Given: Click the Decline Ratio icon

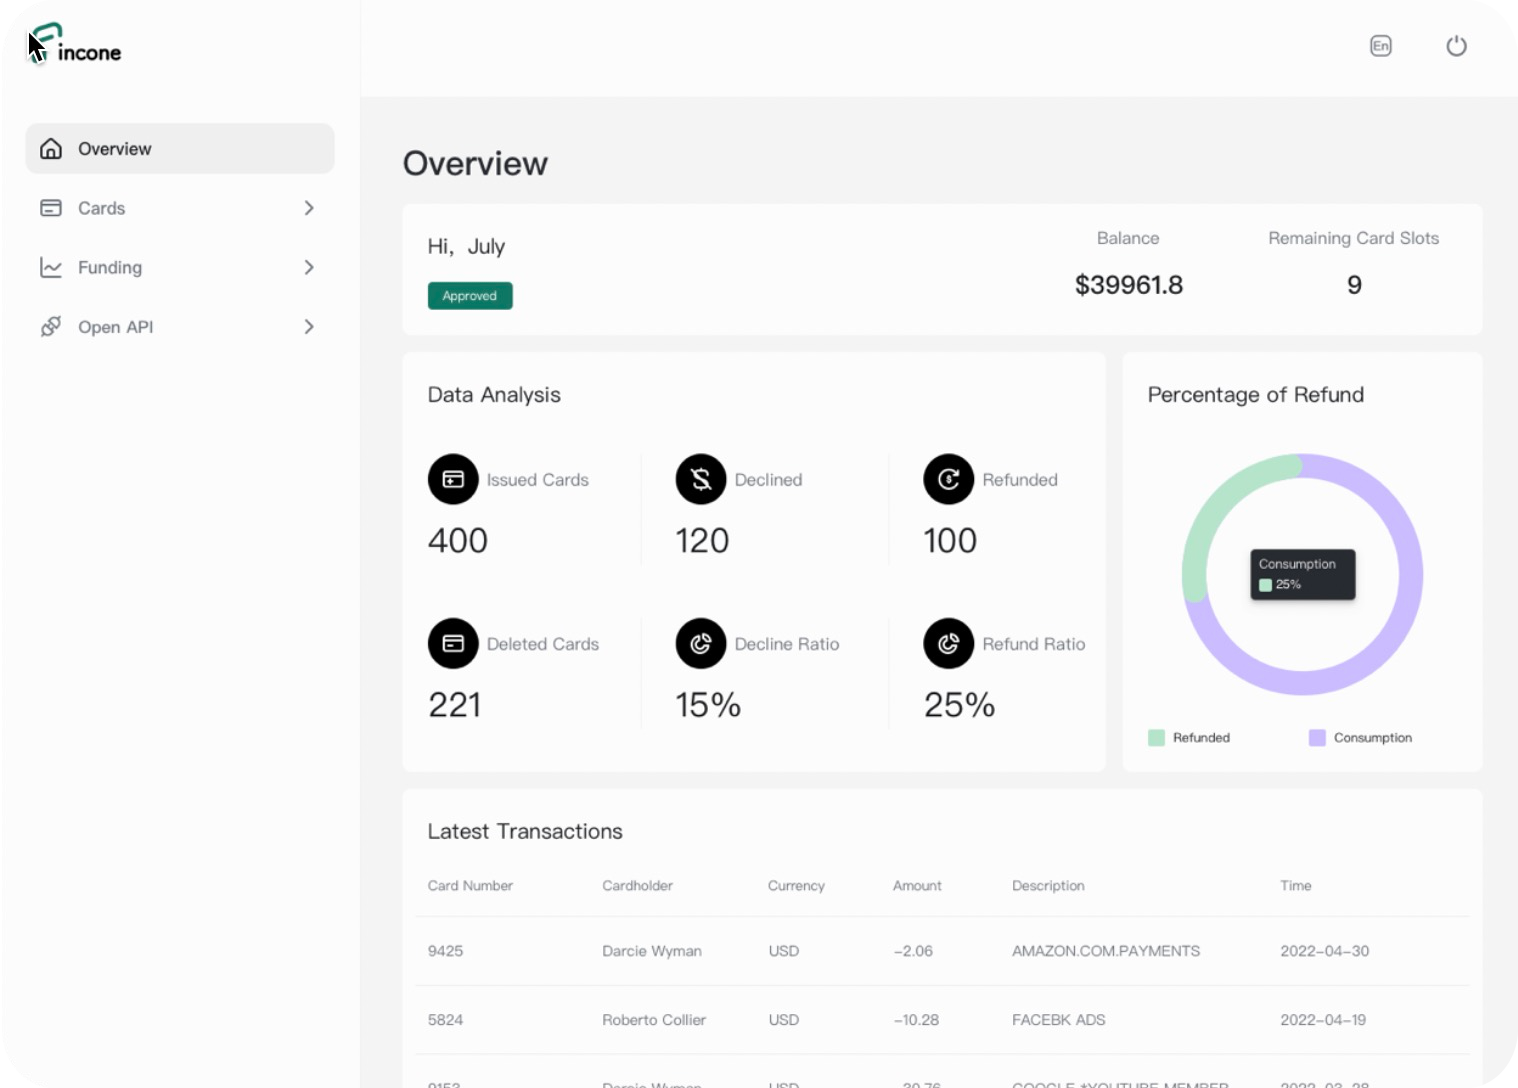Looking at the screenshot, I should [701, 643].
